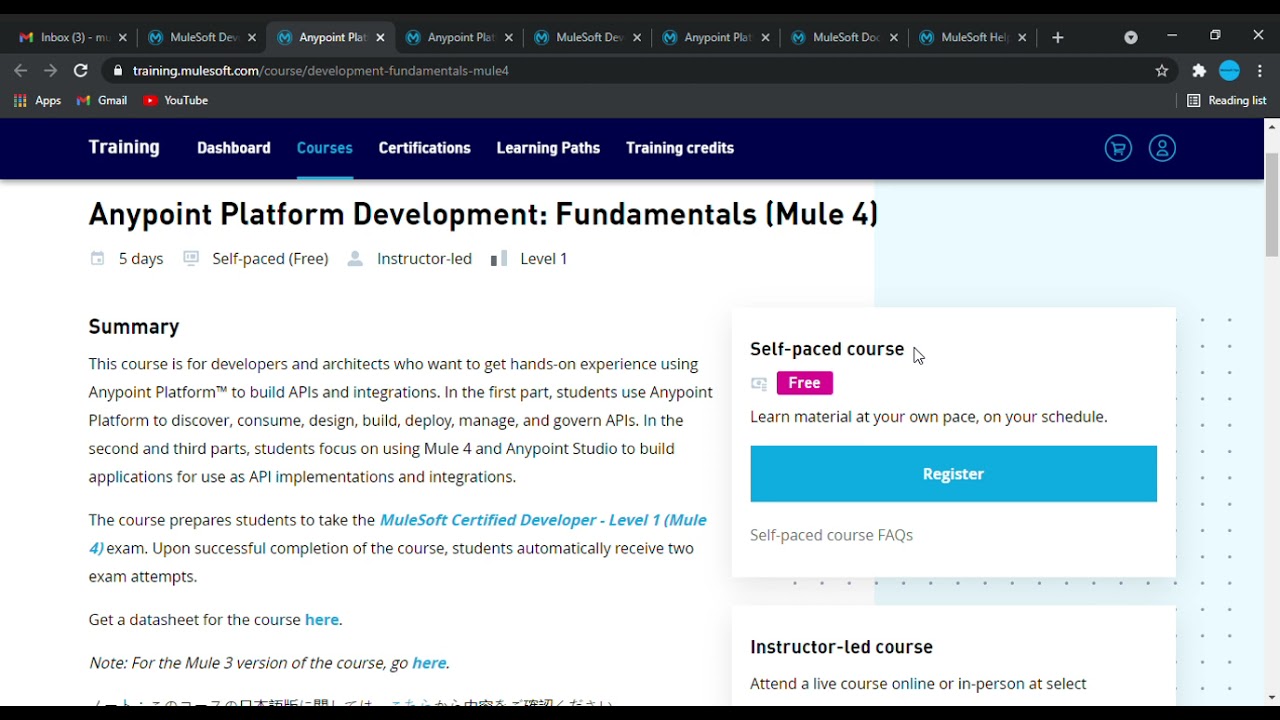The width and height of the screenshot is (1280, 720).
Task: Click the course title heading
Action: click(x=483, y=214)
